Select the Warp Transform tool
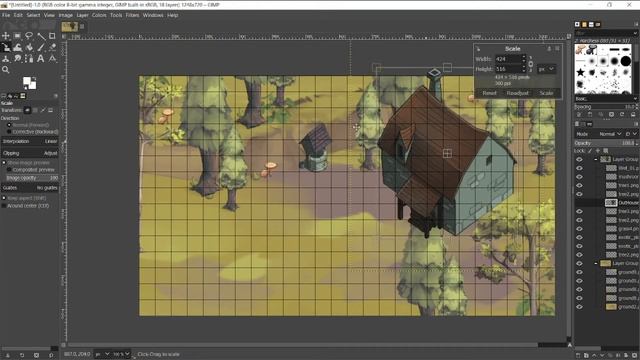The width and height of the screenshot is (640, 360). click(17, 47)
